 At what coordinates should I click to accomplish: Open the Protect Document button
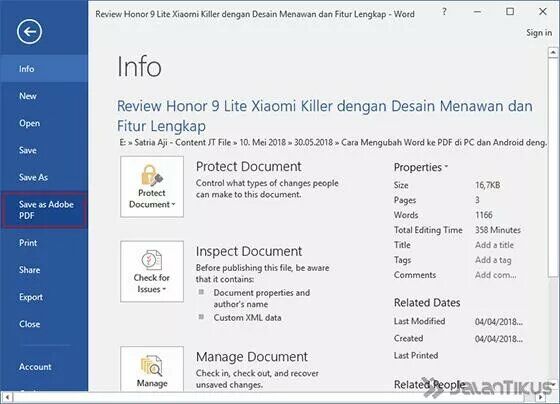(x=152, y=186)
